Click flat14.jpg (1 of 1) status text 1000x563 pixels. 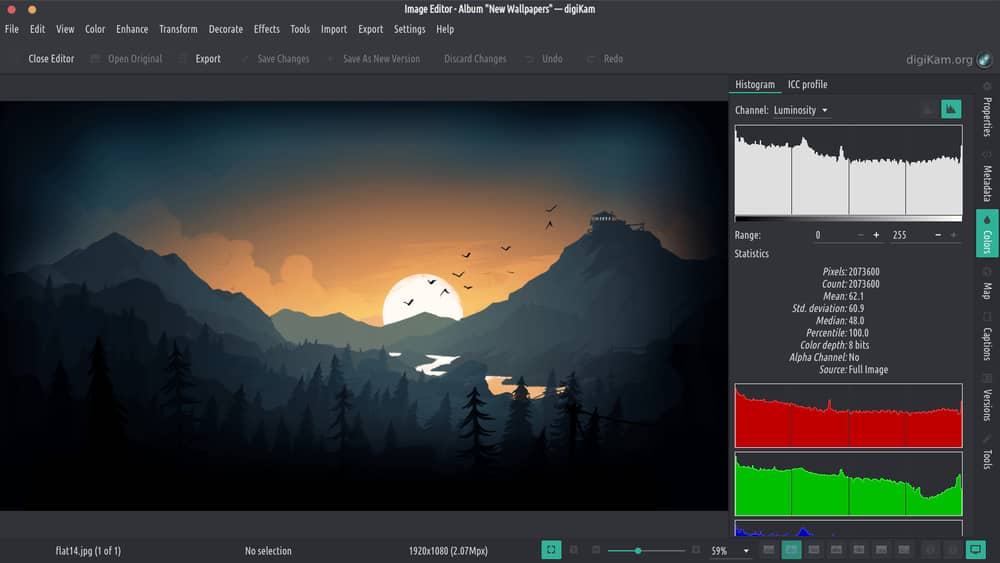click(88, 551)
